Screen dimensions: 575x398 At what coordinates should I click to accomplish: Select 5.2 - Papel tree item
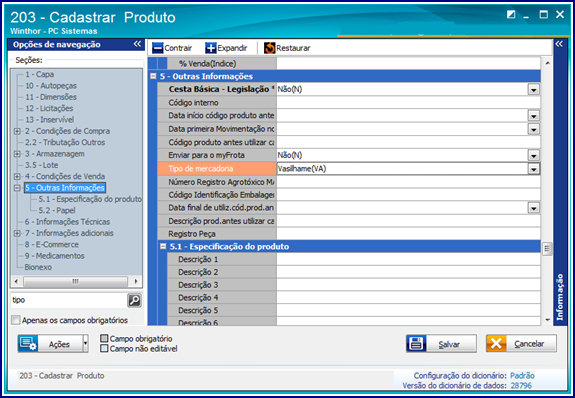57,211
